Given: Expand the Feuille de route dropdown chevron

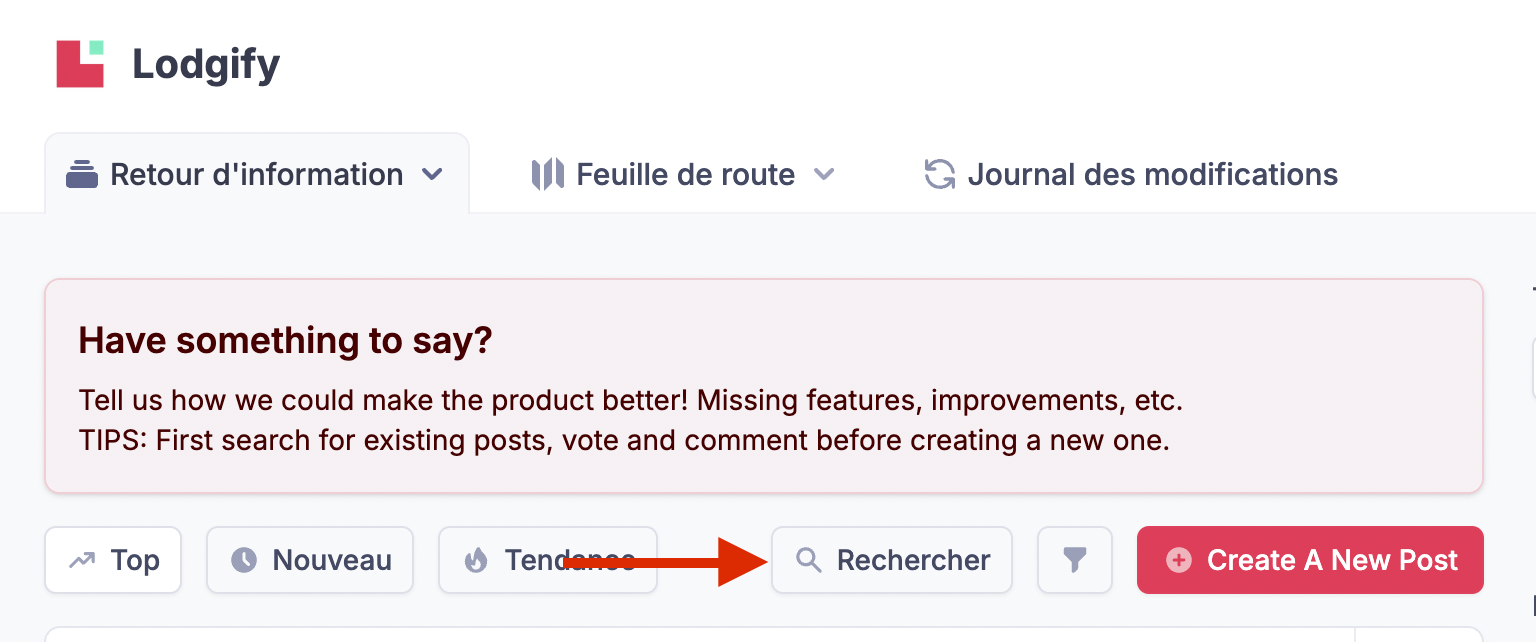Looking at the screenshot, I should pos(824,175).
